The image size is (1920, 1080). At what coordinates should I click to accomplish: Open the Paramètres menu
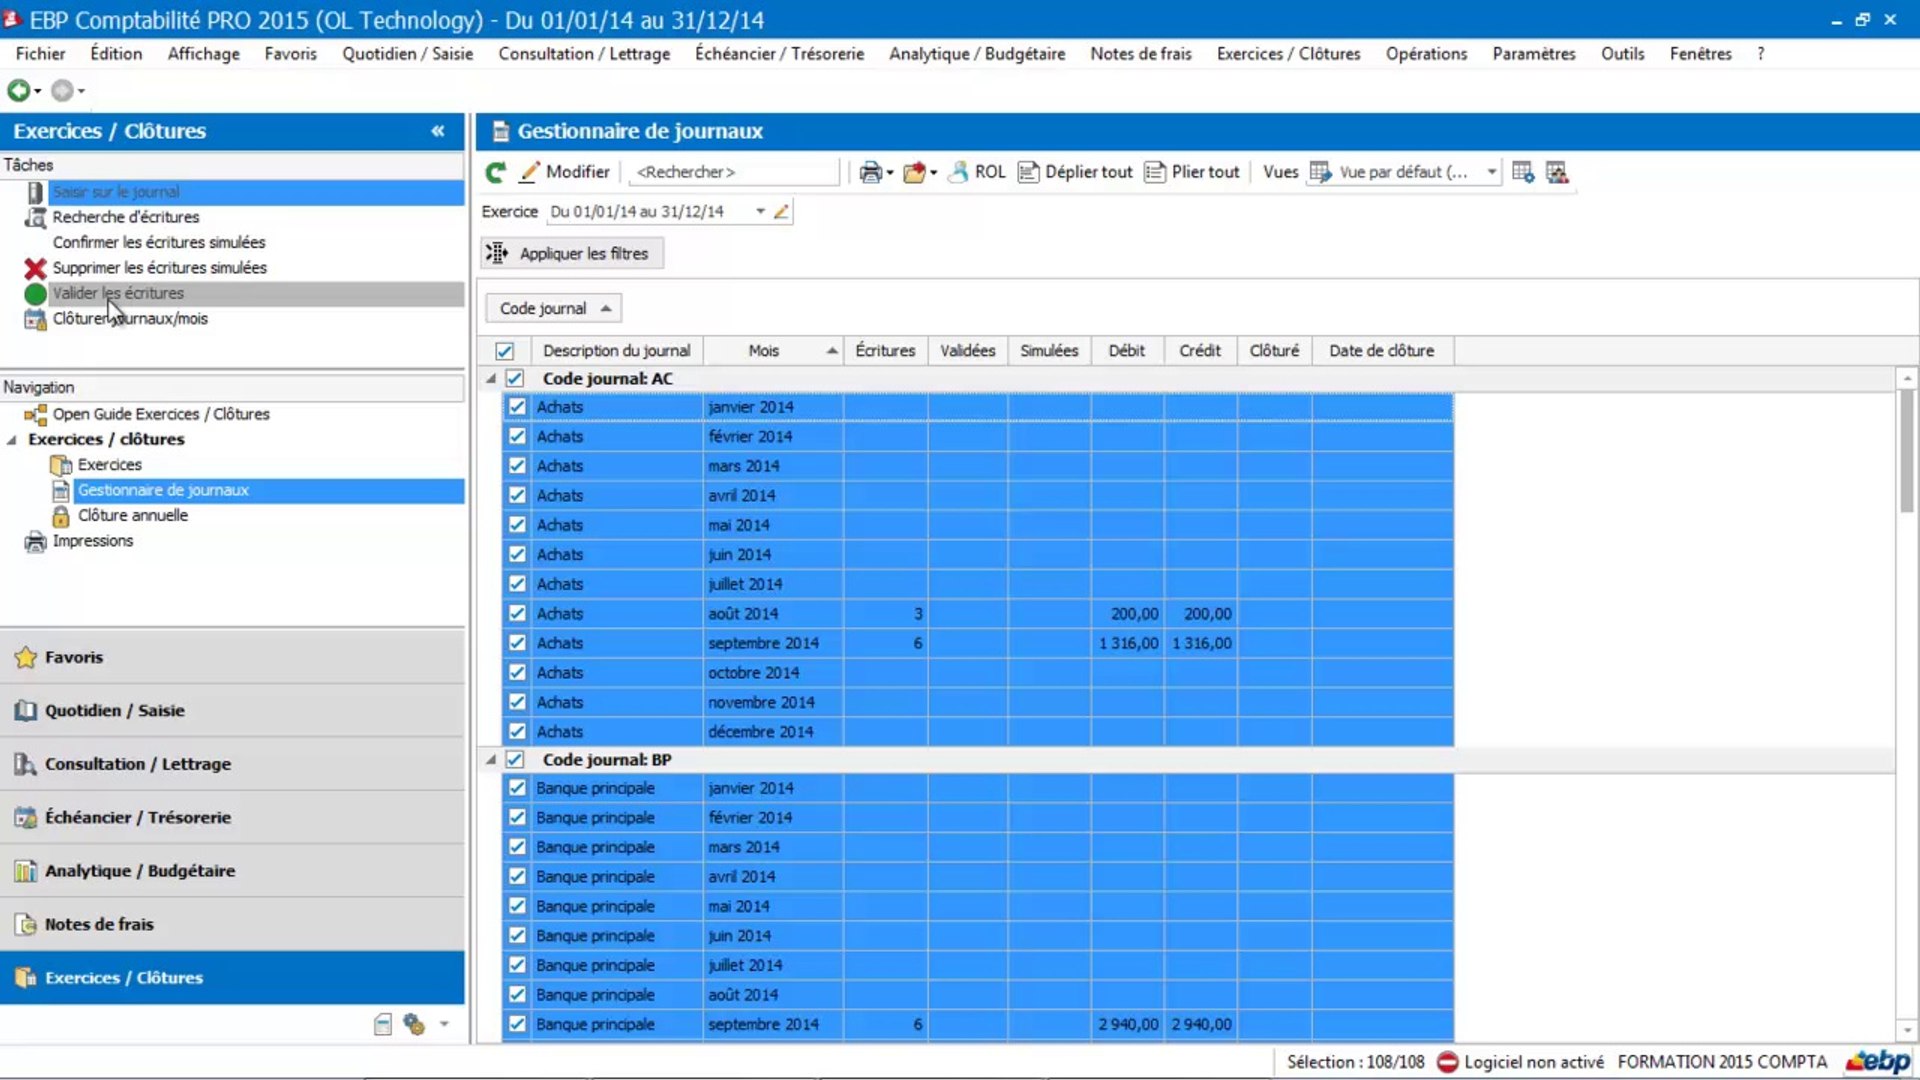tap(1533, 54)
